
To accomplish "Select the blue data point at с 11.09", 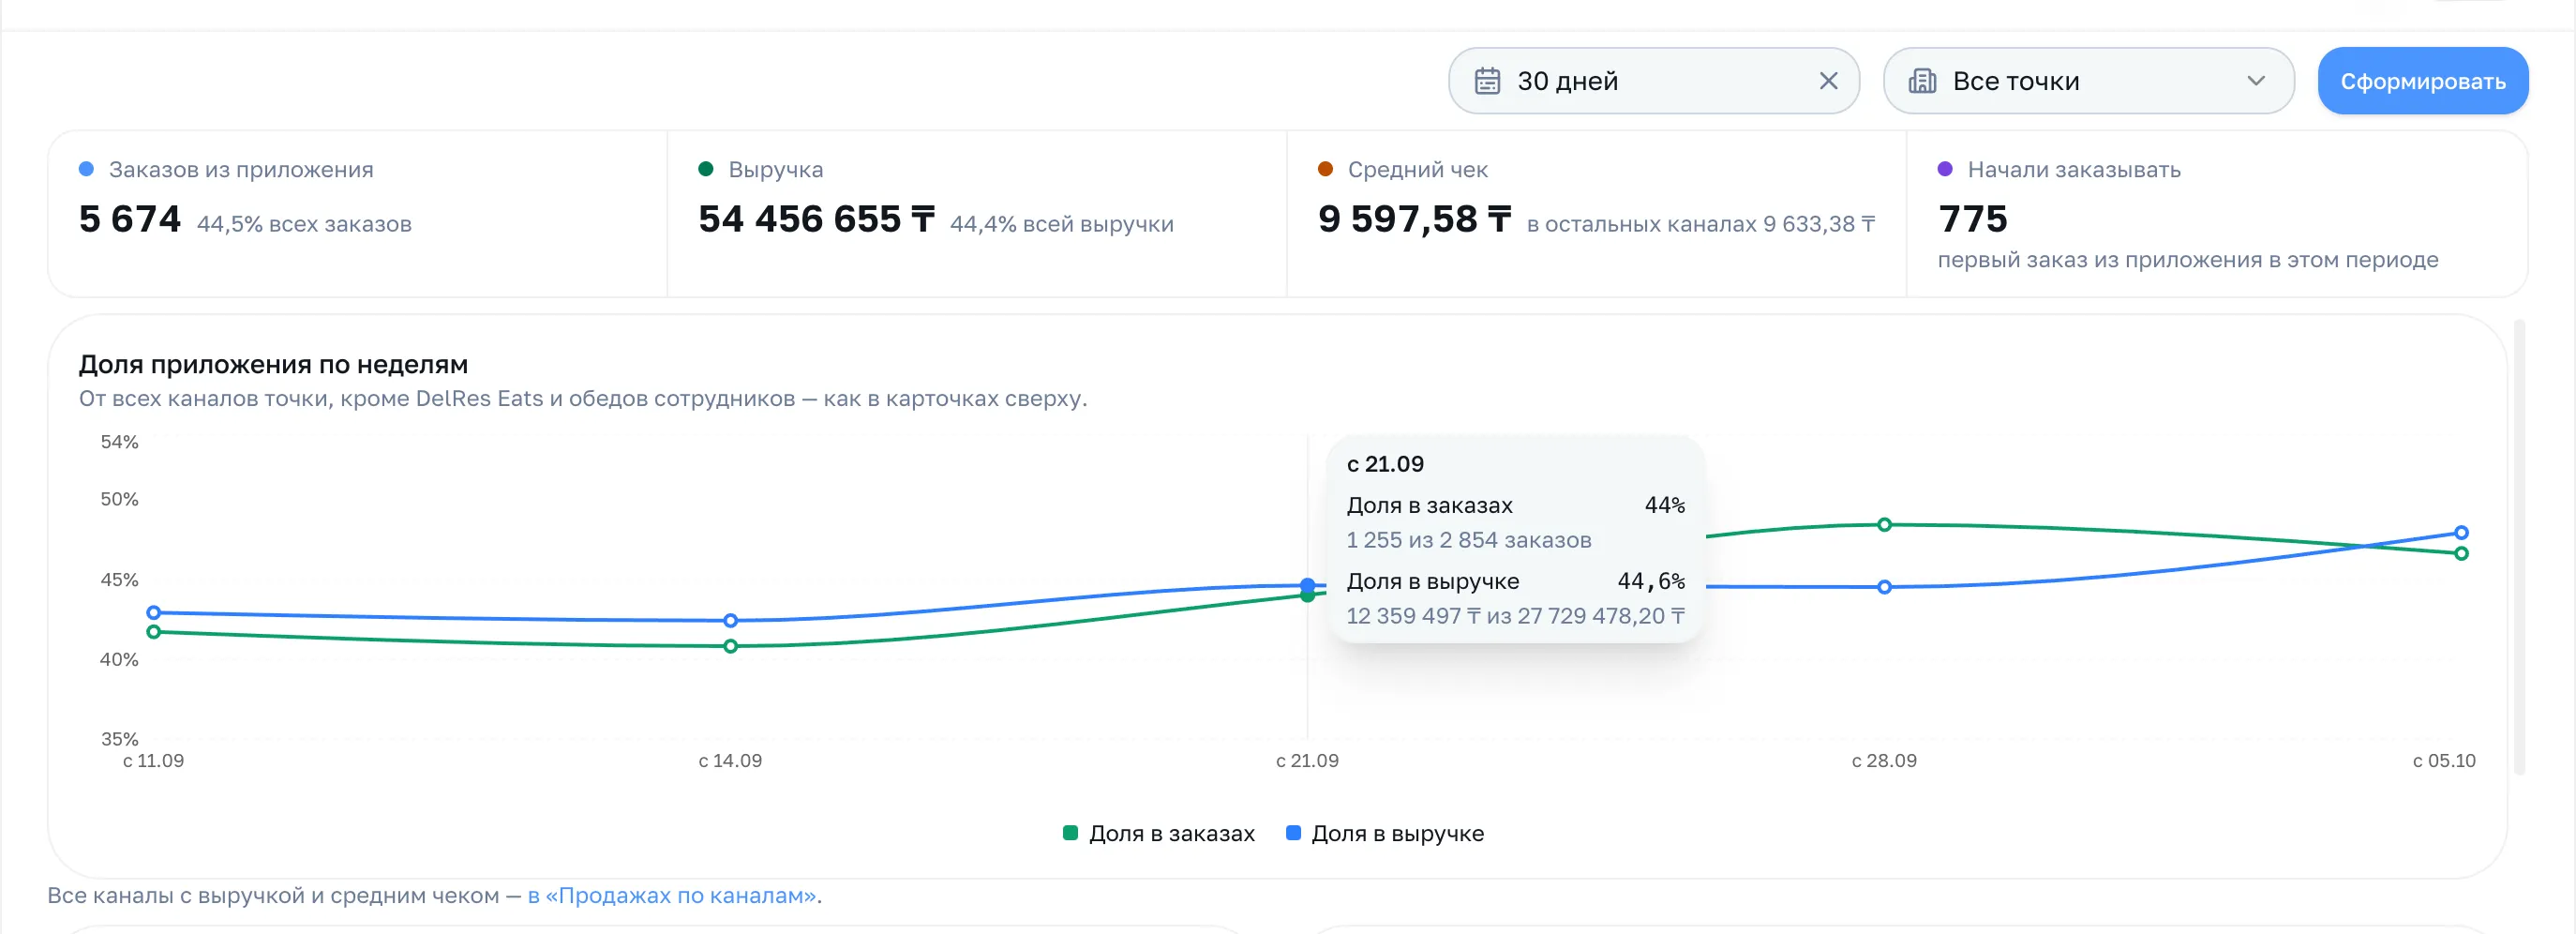I will pyautogui.click(x=153, y=612).
